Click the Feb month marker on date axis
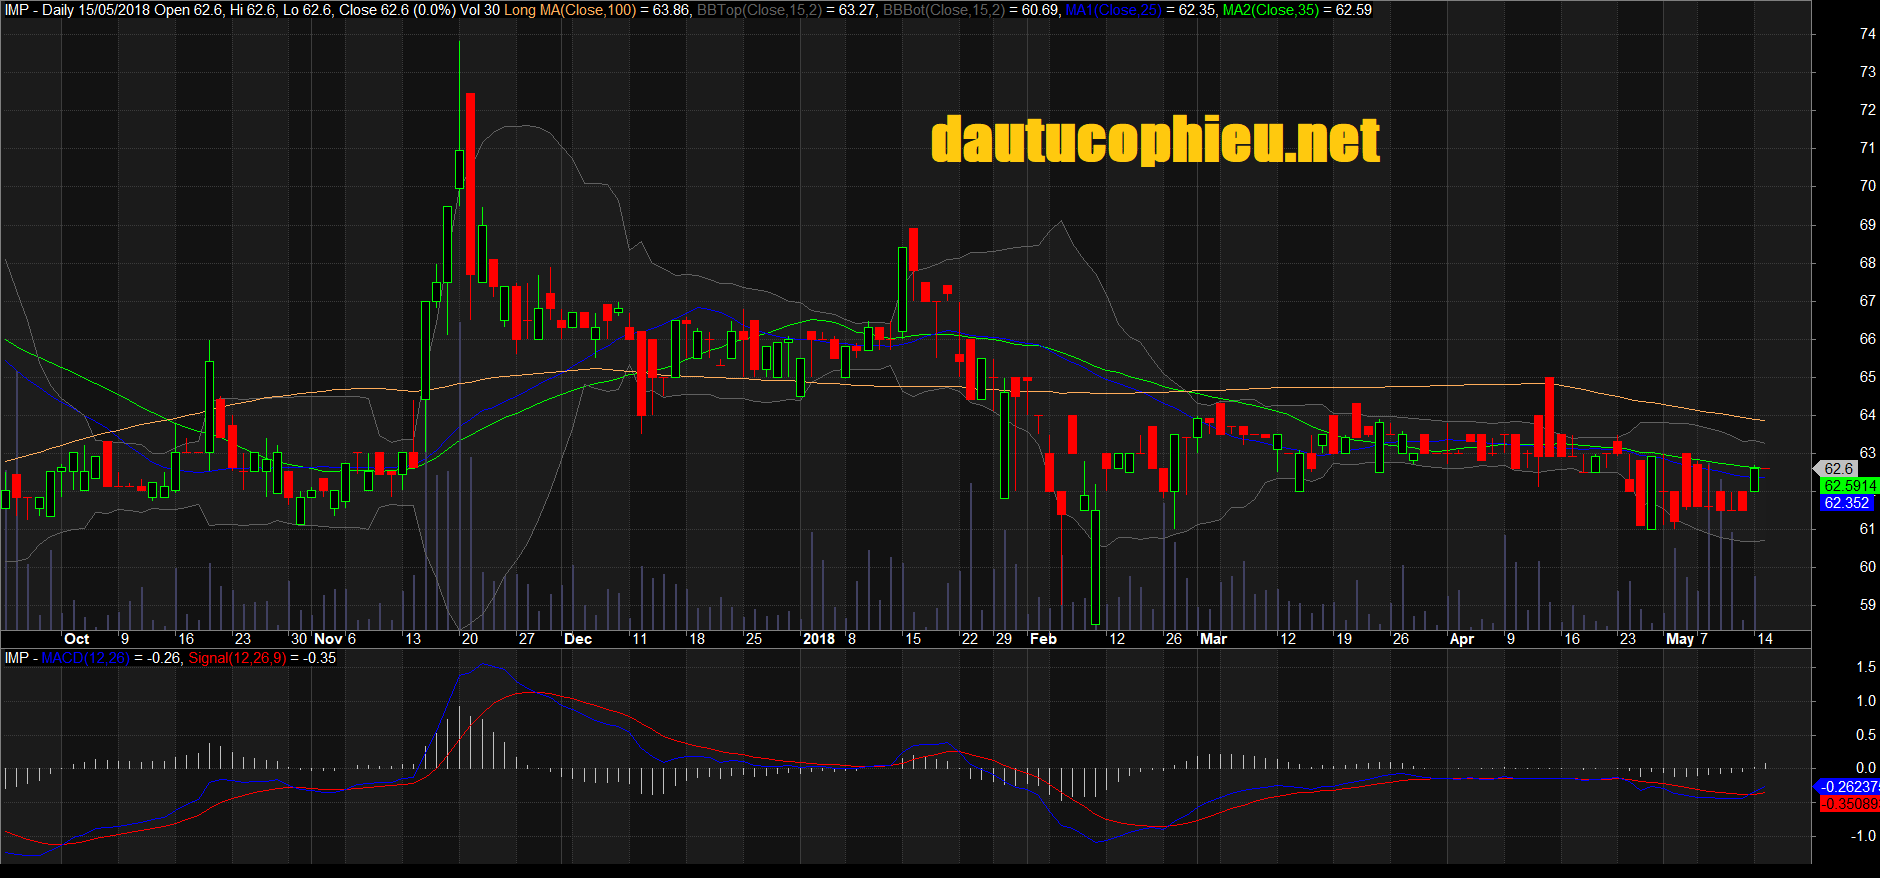Image resolution: width=1880 pixels, height=878 pixels. pos(1043,639)
